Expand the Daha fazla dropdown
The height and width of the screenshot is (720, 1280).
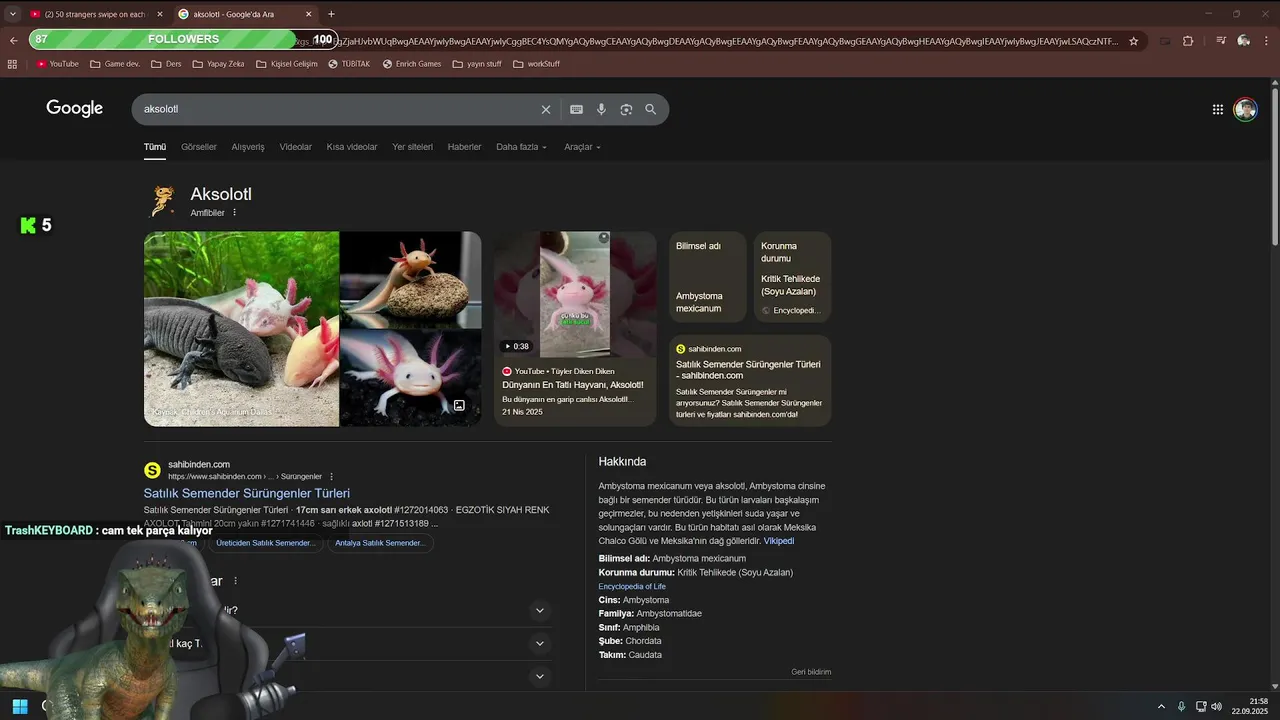coord(522,147)
